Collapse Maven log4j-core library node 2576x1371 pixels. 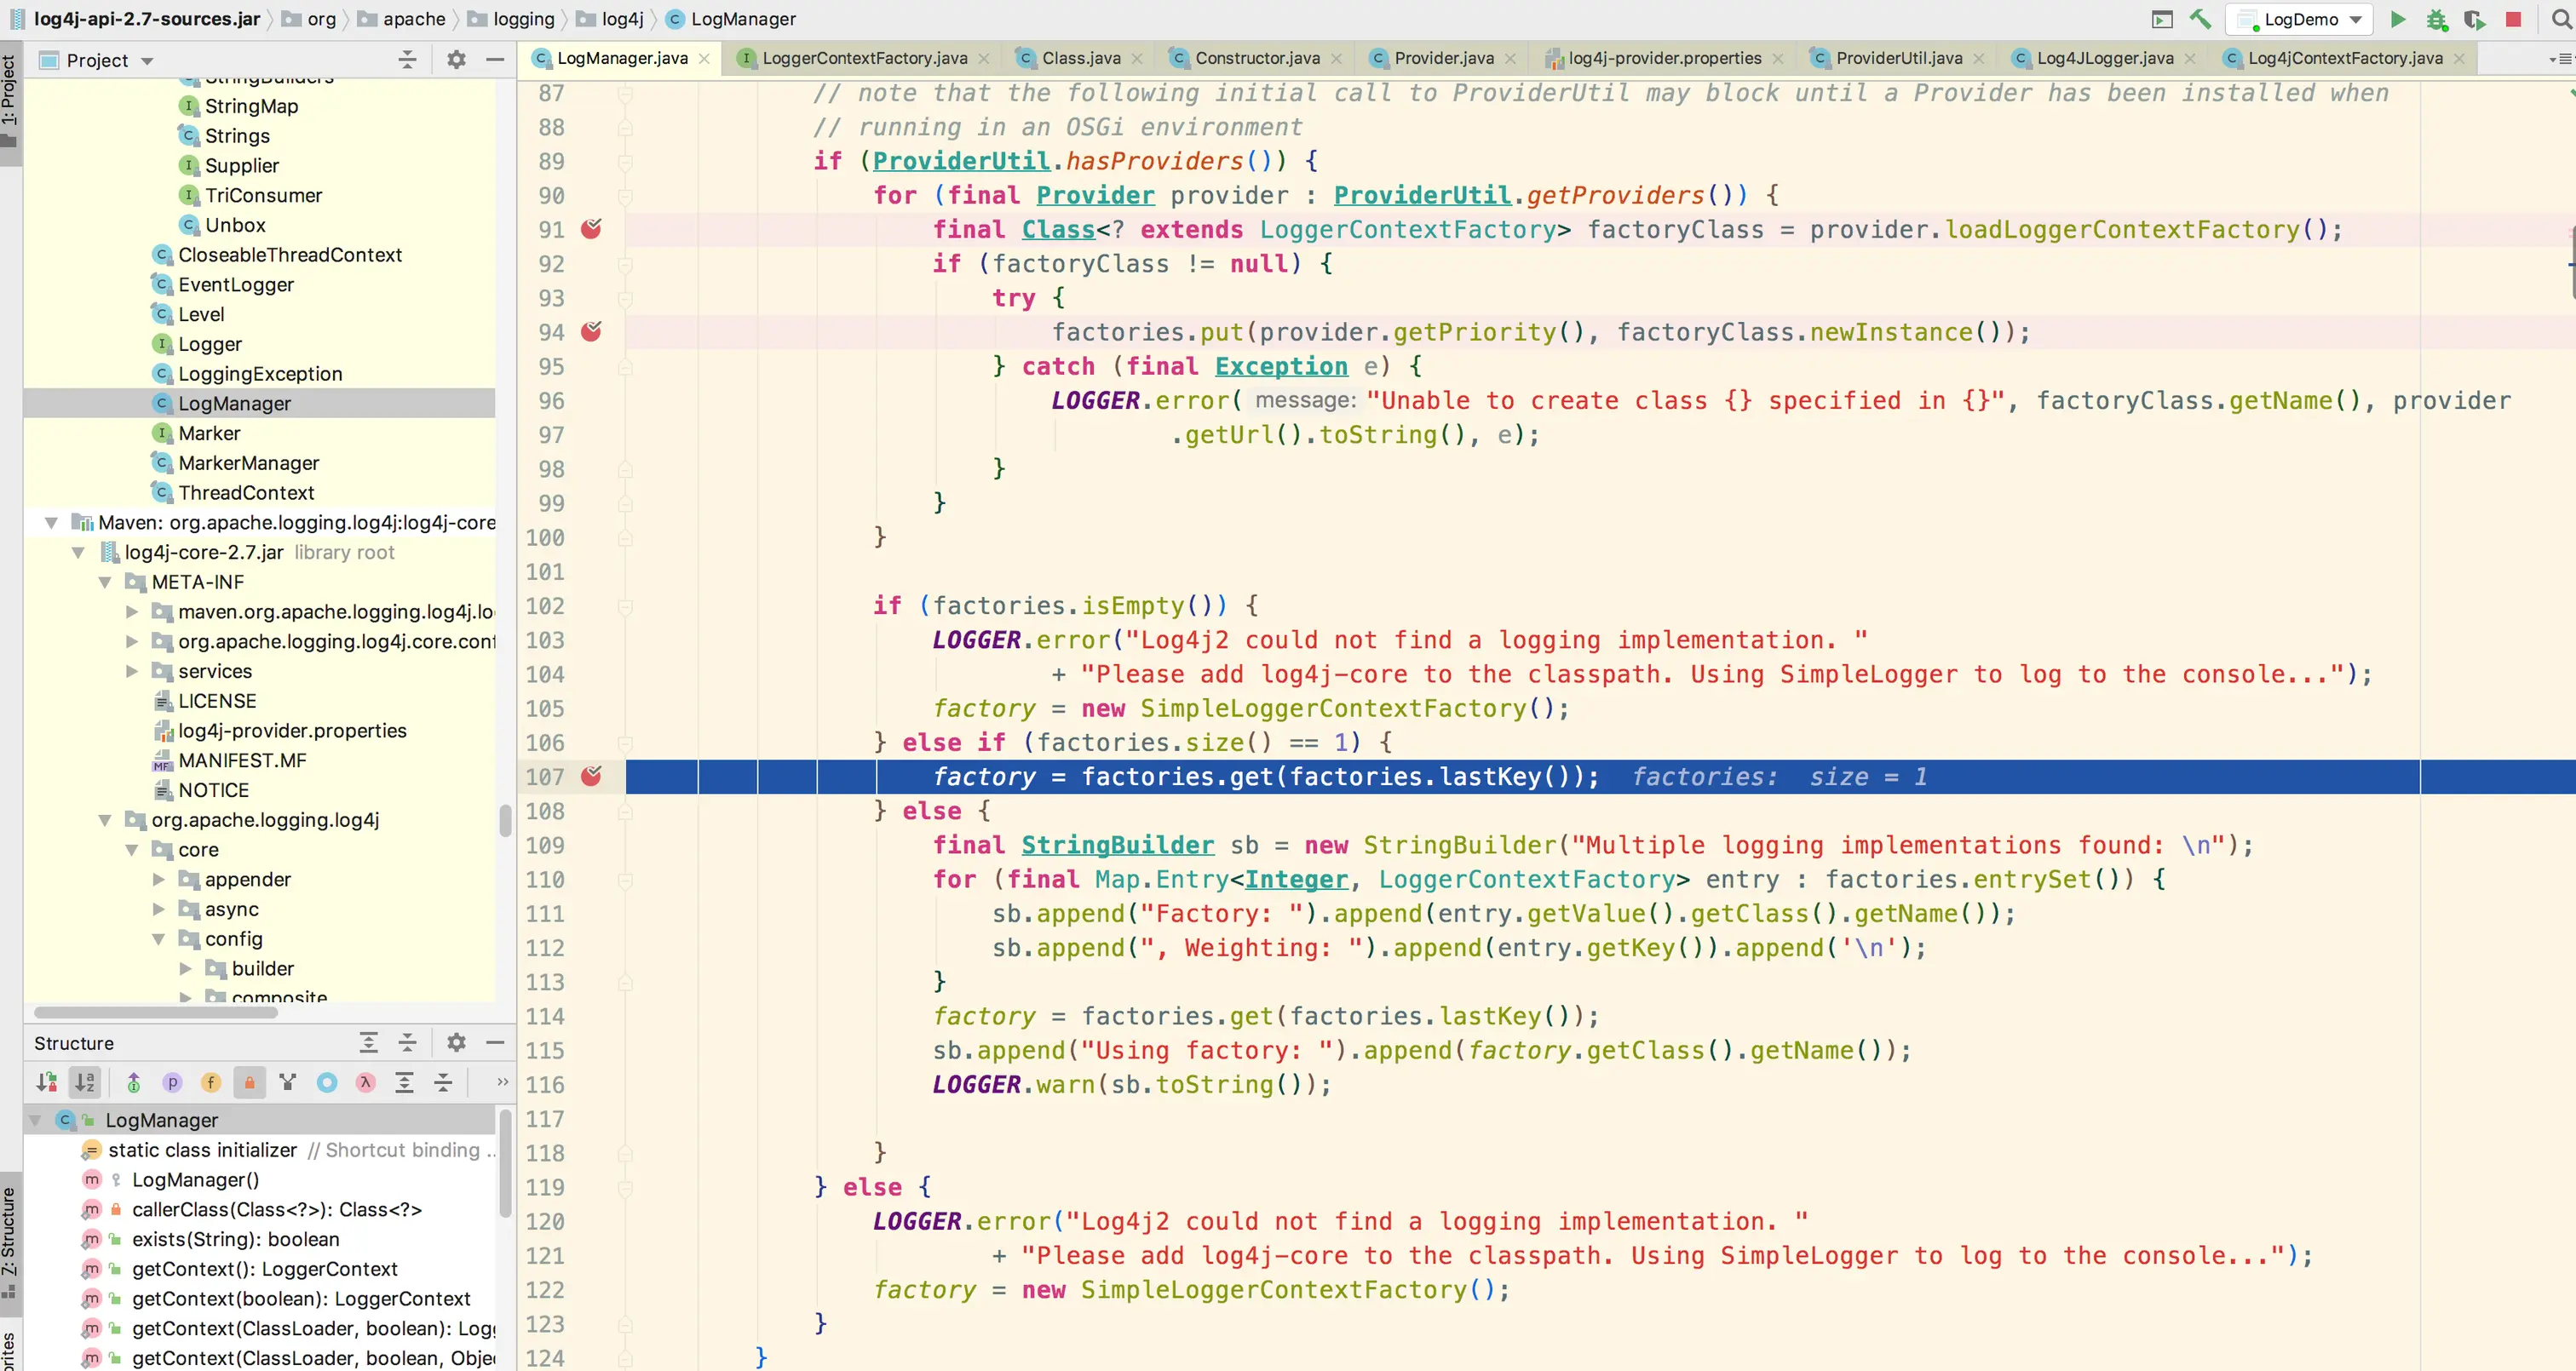tap(51, 522)
